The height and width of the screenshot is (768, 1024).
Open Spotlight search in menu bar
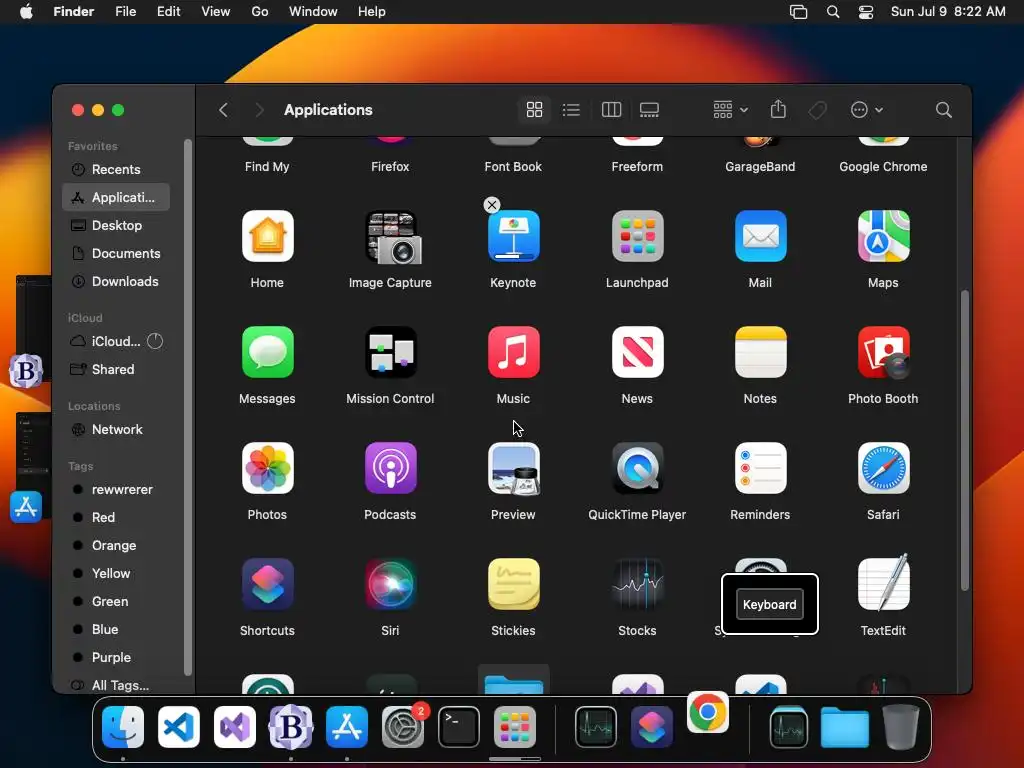(x=833, y=12)
